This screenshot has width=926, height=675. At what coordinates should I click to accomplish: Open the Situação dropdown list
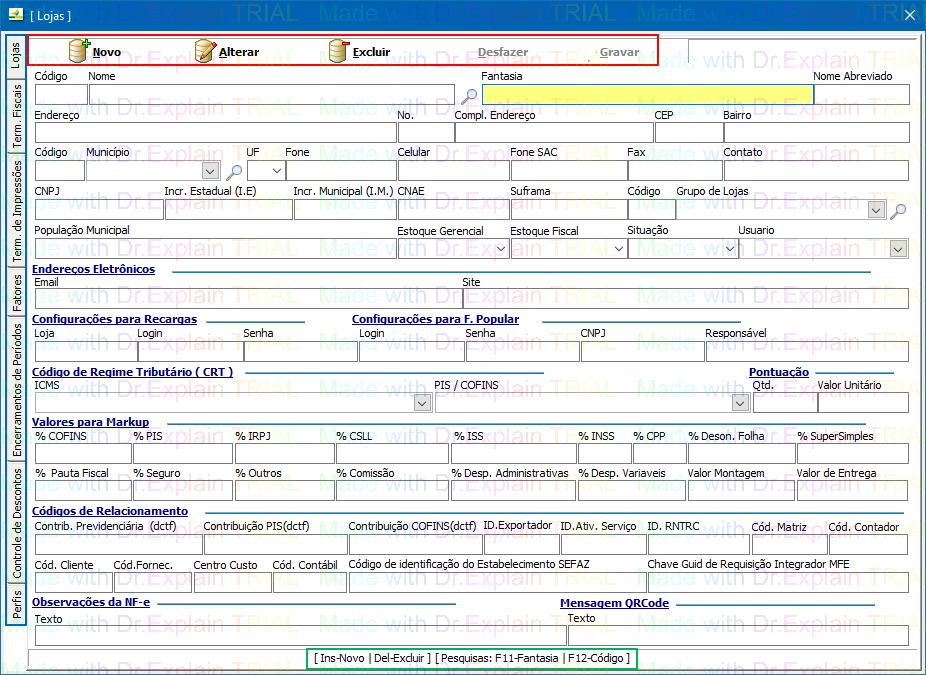(731, 249)
